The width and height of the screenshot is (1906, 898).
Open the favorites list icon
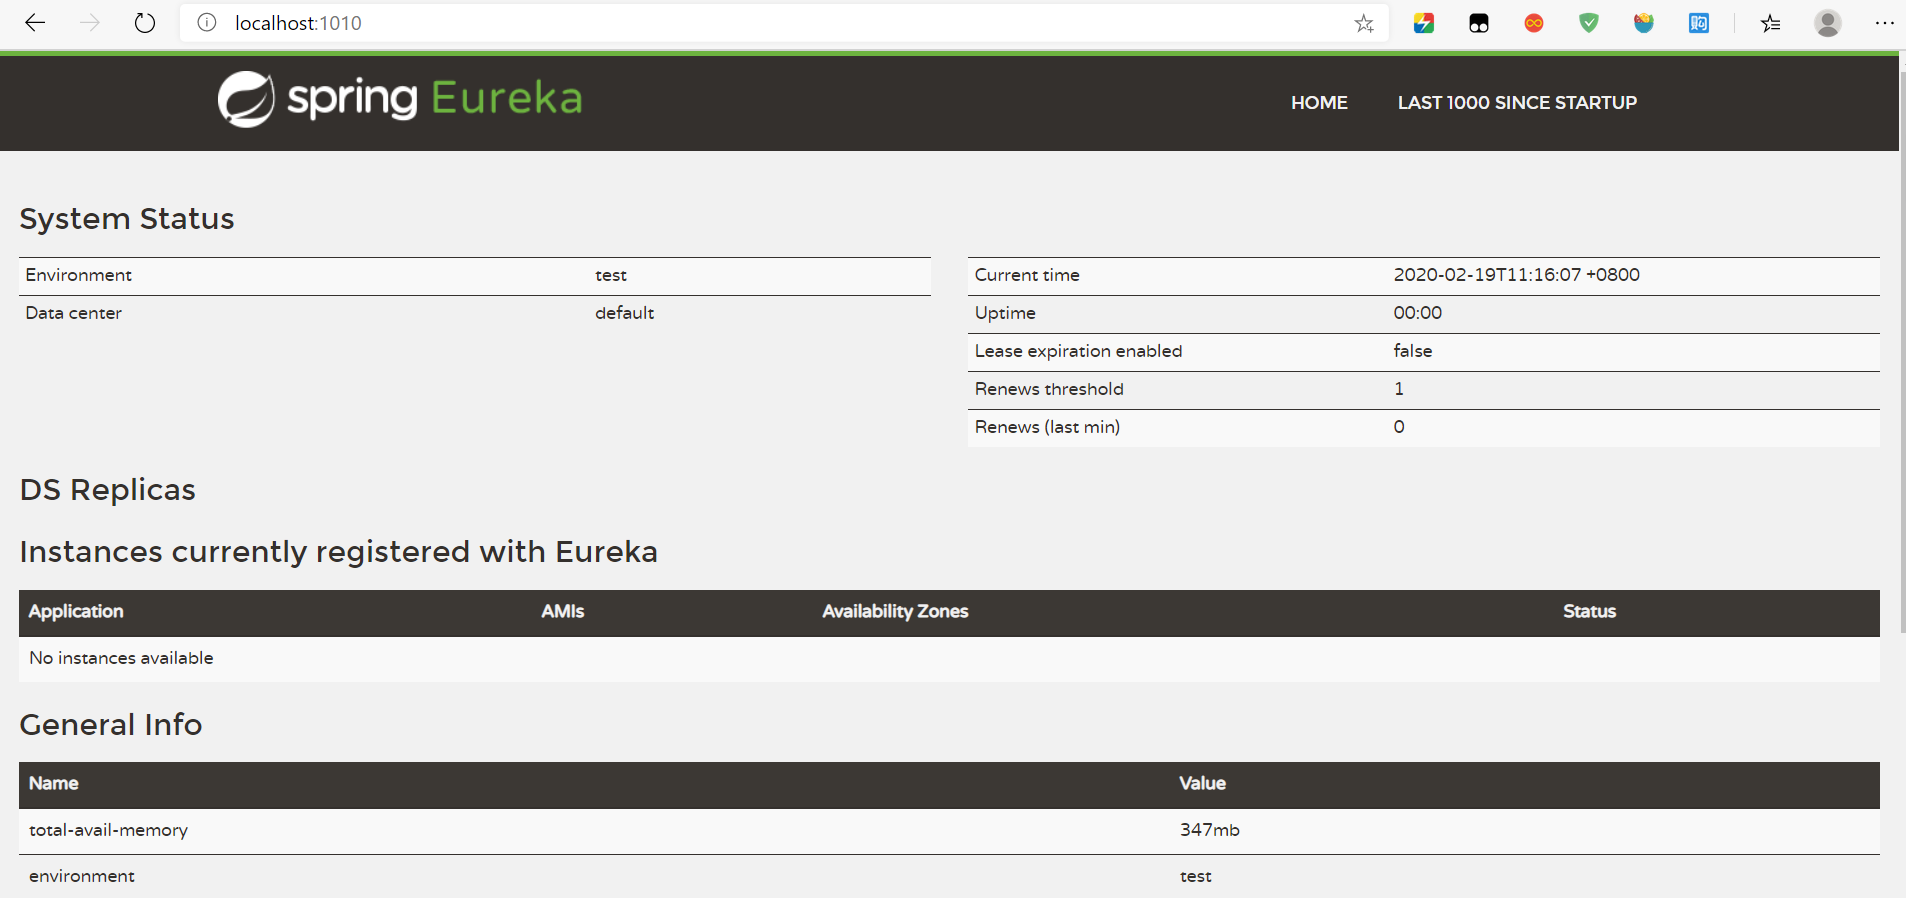pyautogui.click(x=1771, y=23)
